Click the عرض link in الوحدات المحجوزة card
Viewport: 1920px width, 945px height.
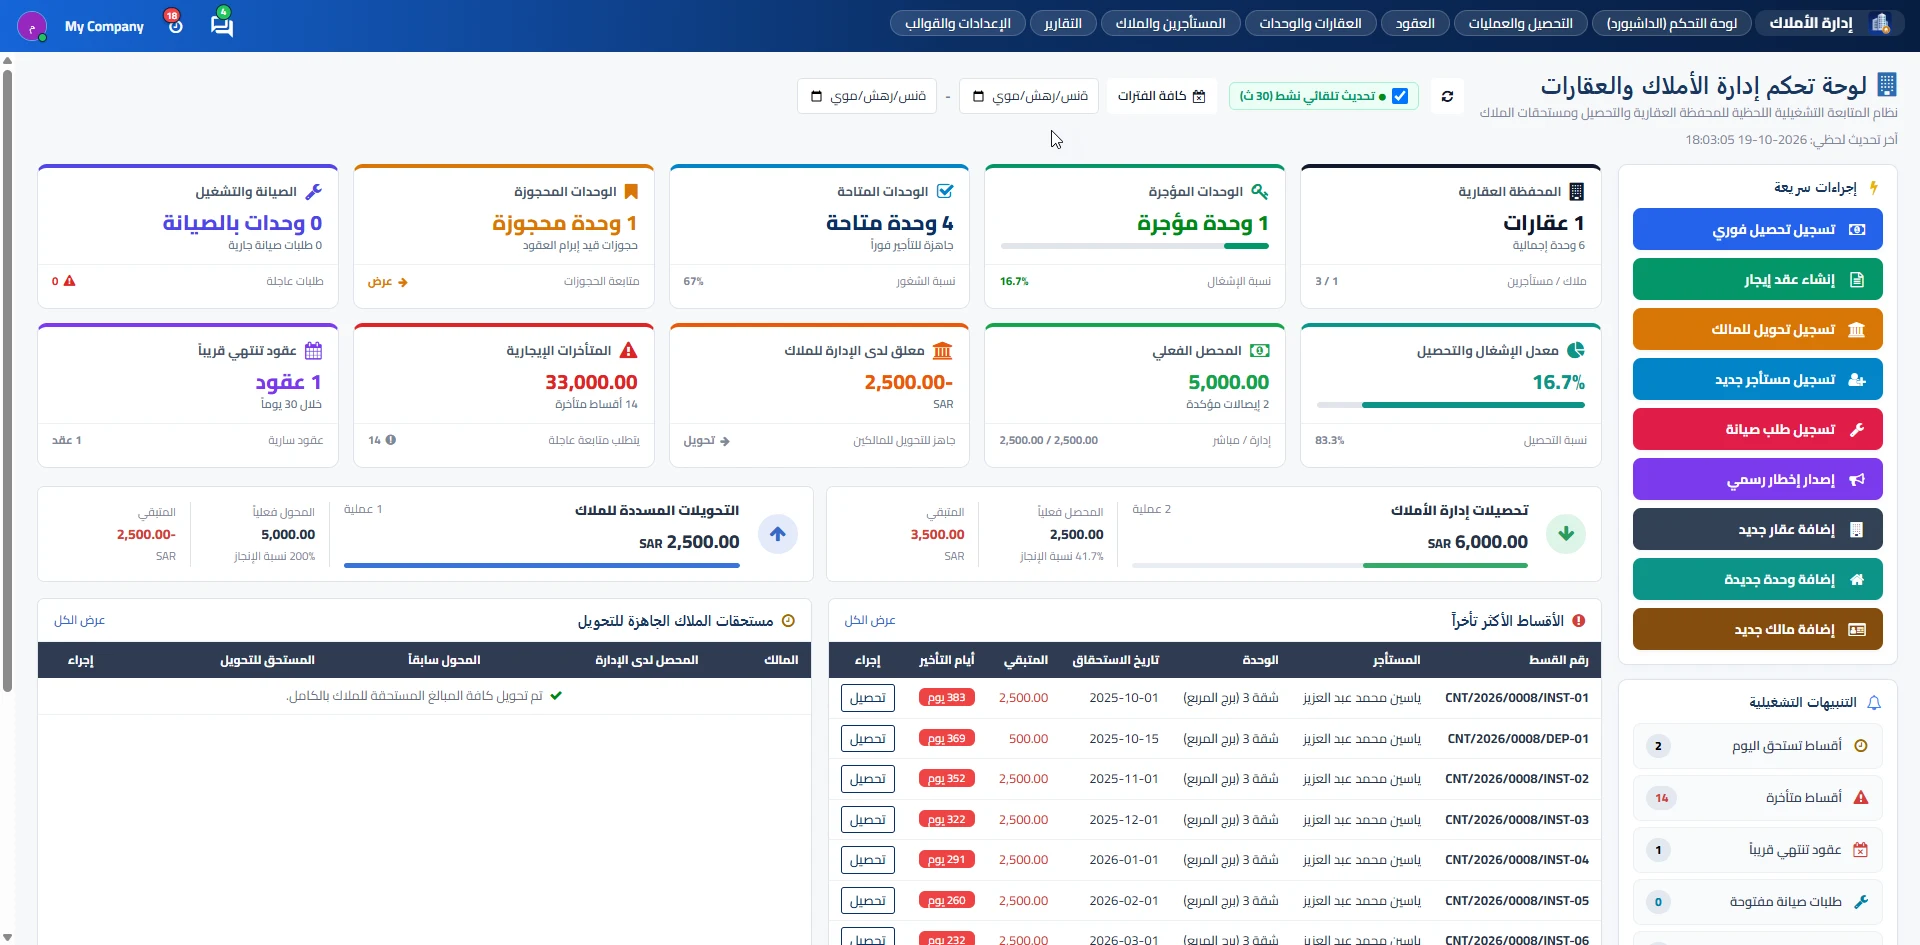click(x=388, y=282)
